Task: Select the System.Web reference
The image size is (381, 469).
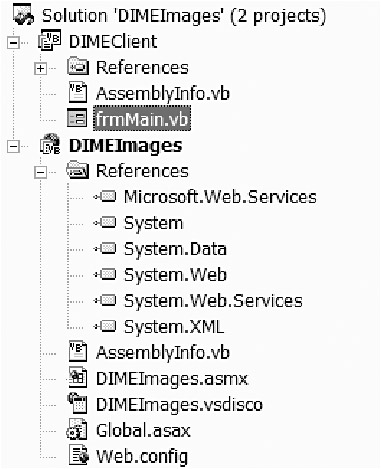Action: 175,275
